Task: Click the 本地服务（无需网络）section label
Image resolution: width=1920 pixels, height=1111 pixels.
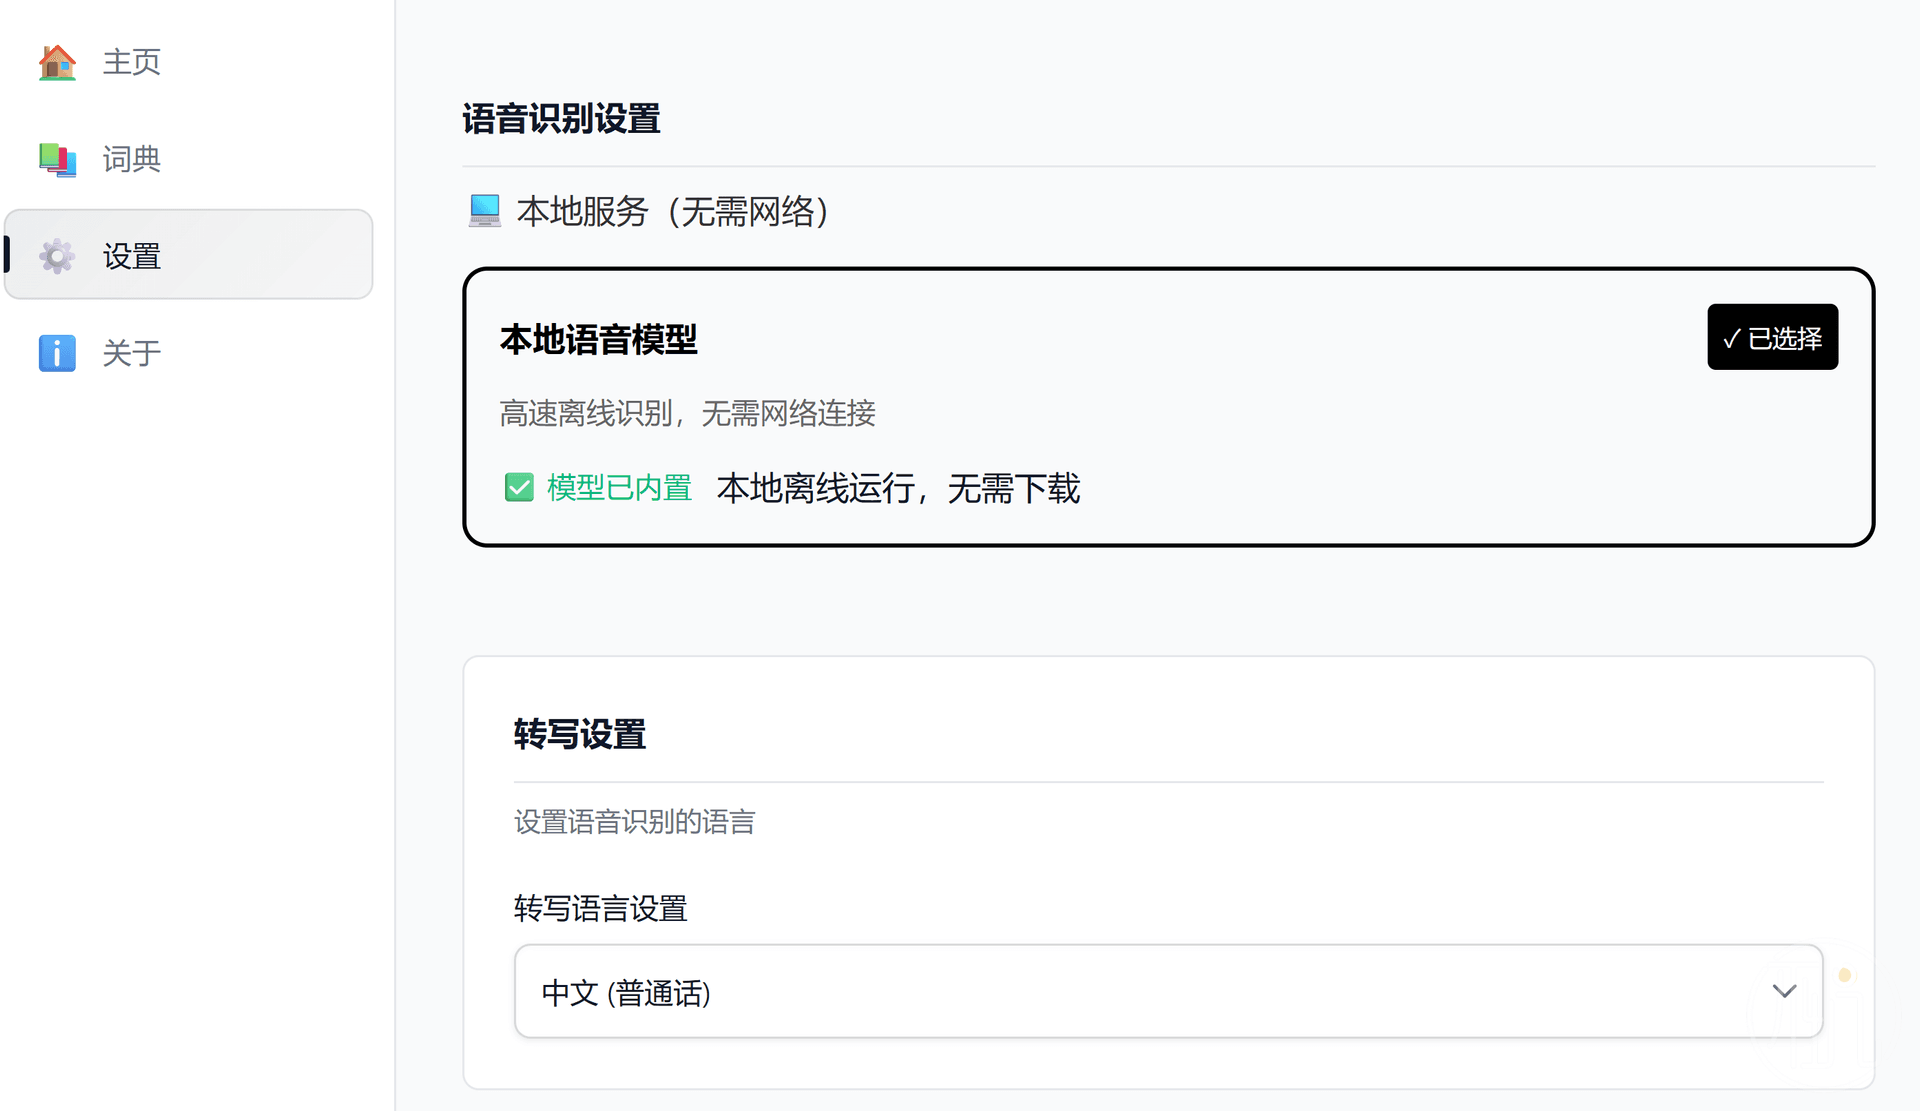Action: click(673, 212)
